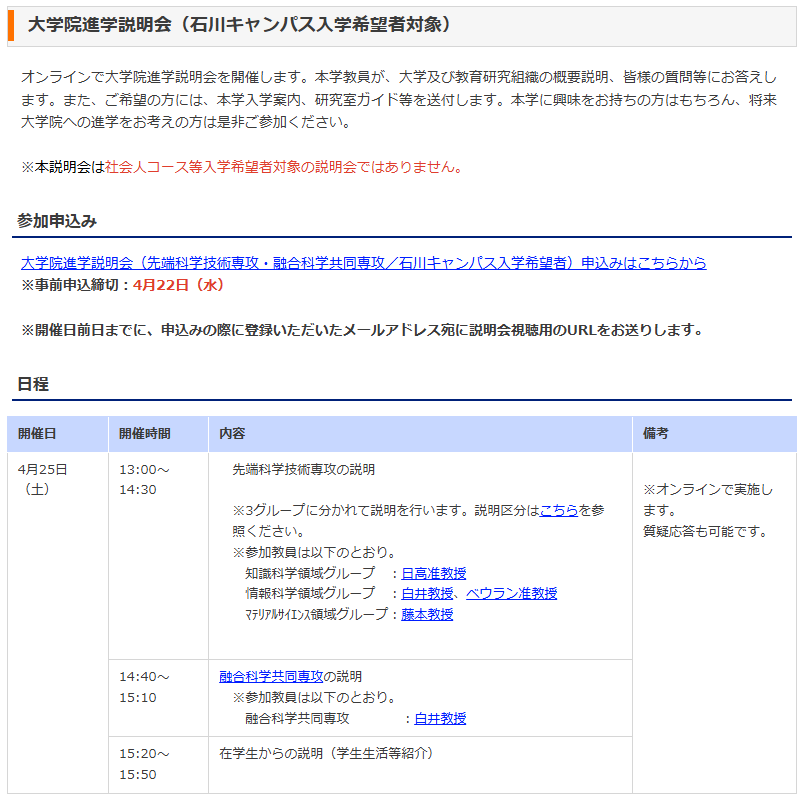Open 藤本教授 profile link
Screen dimensions: 805x801
pyautogui.click(x=427, y=614)
